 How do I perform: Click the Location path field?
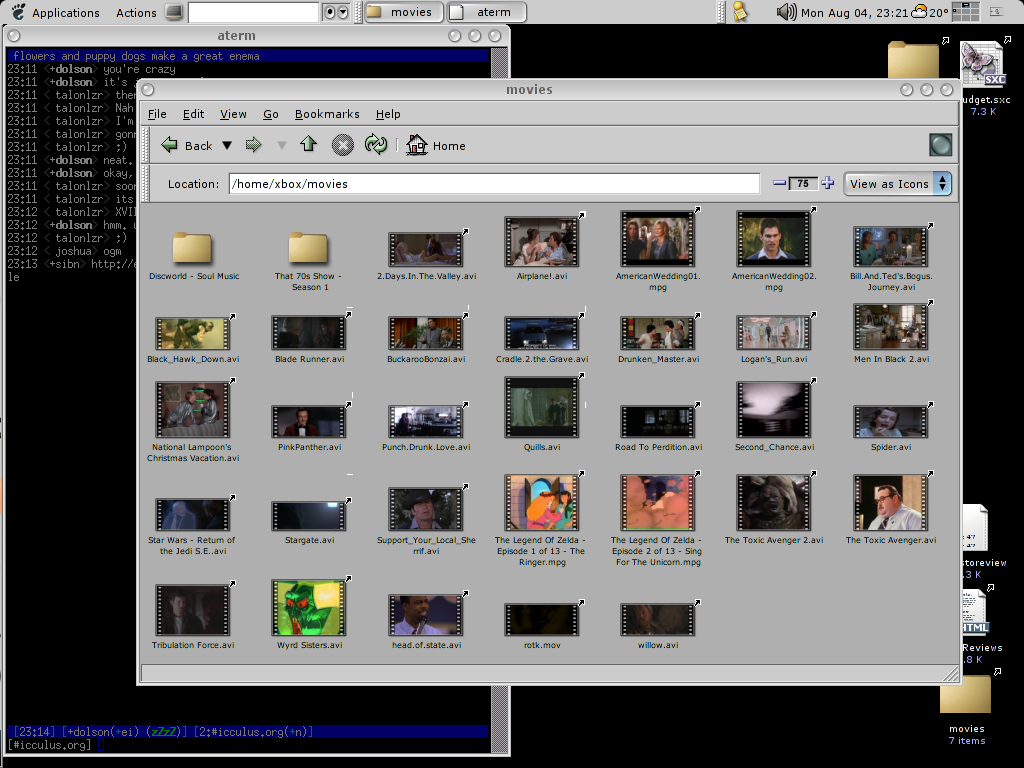click(x=494, y=184)
